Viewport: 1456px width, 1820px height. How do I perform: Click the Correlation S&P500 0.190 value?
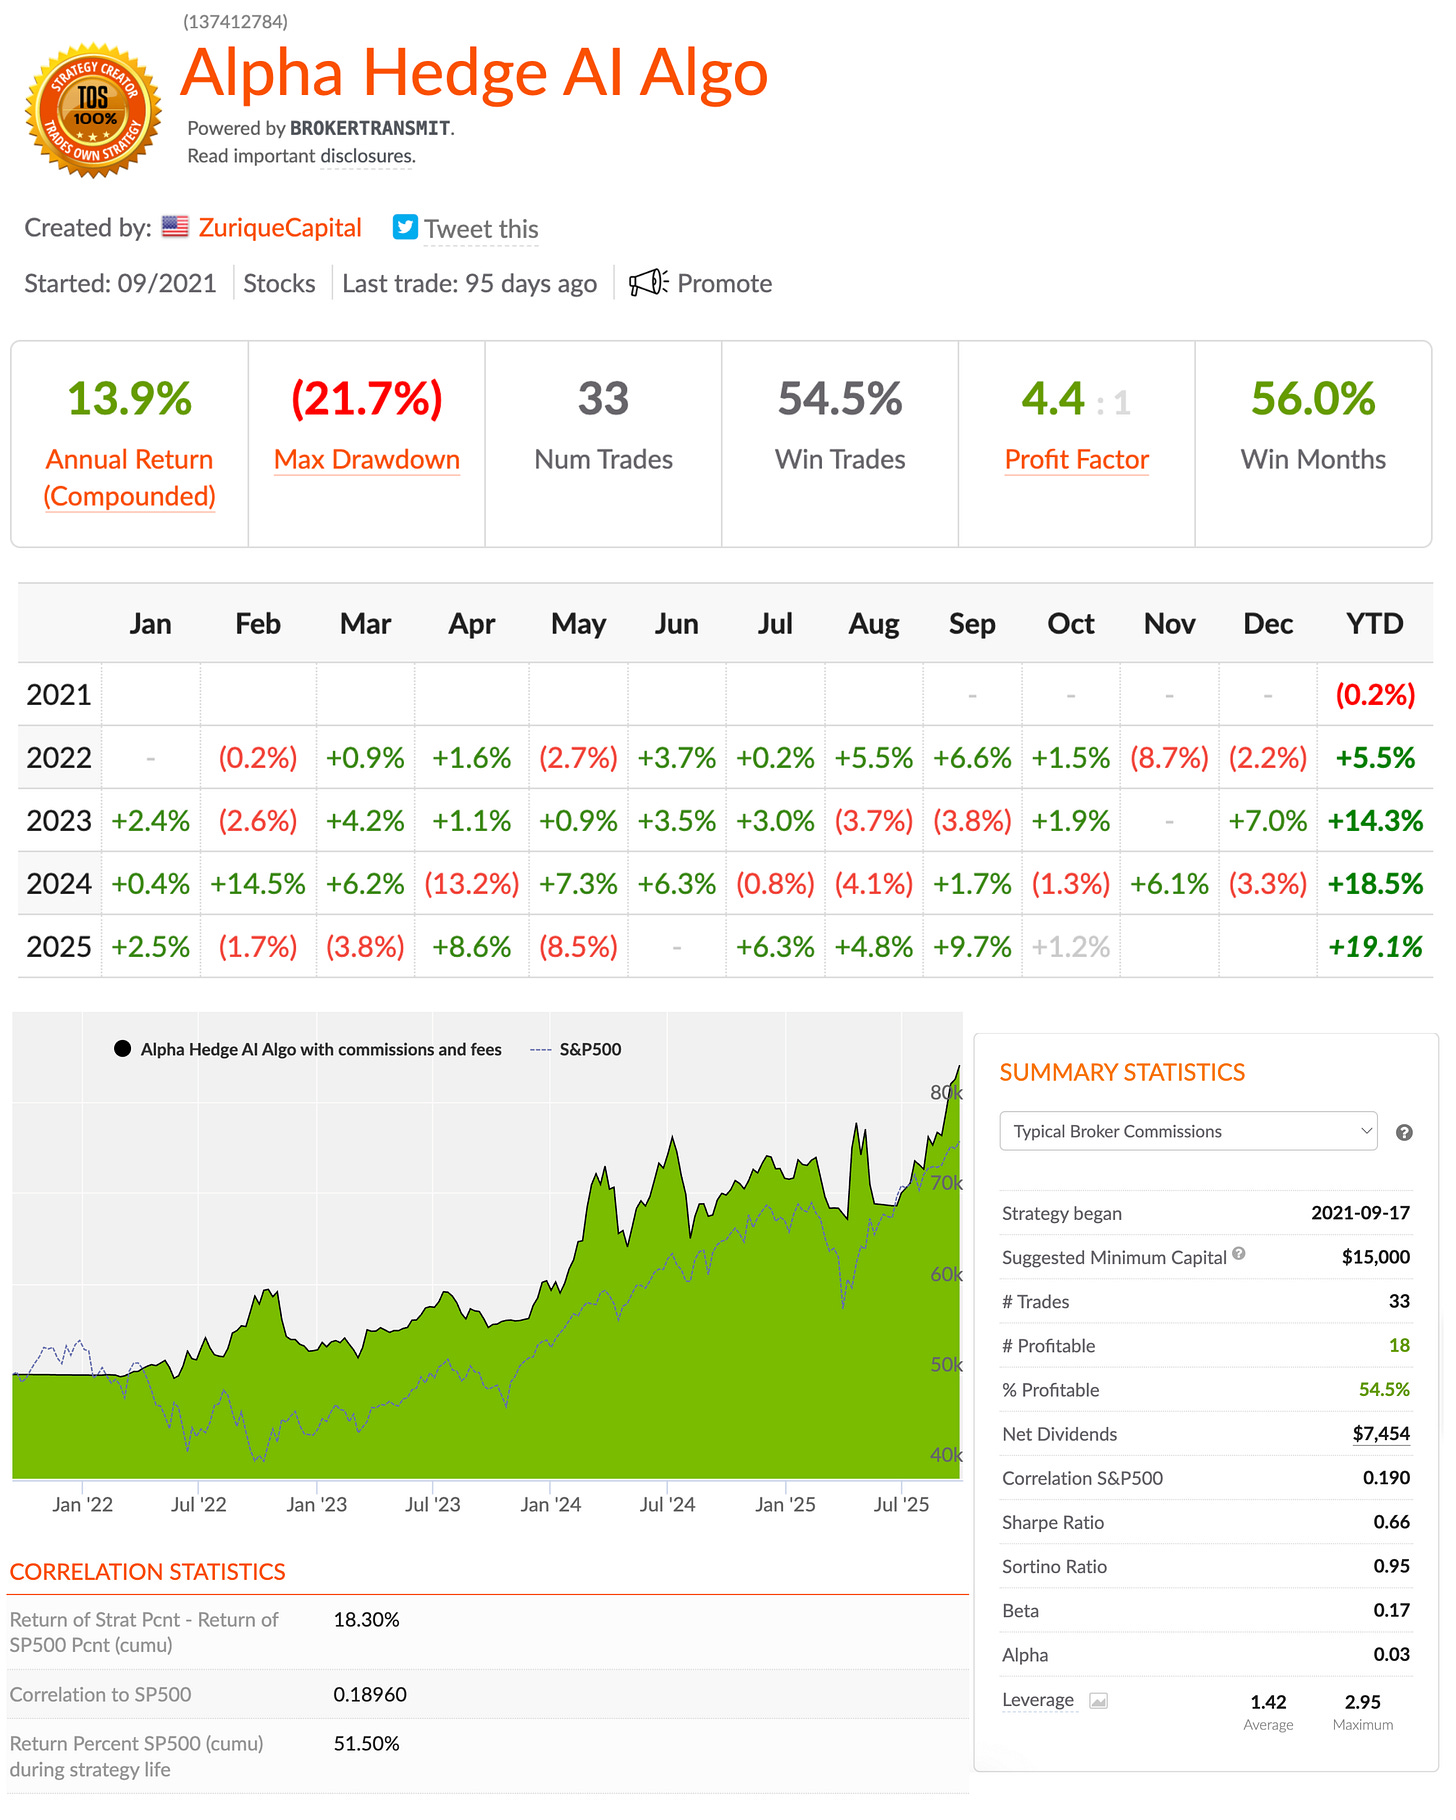1386,1478
